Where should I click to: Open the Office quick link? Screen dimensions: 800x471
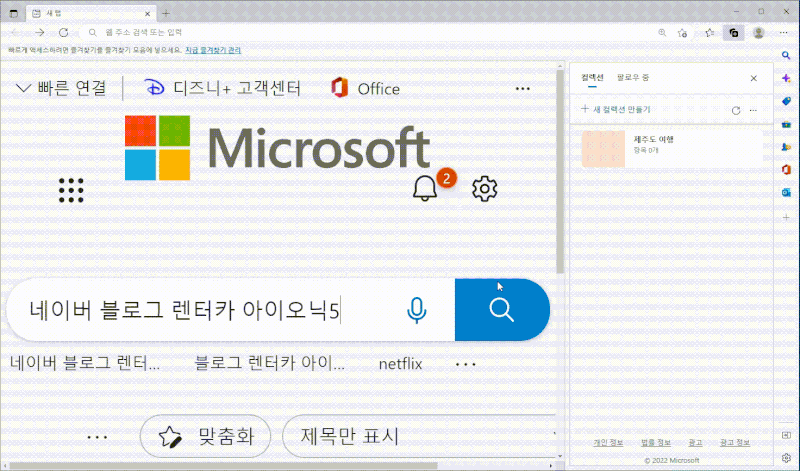pos(365,88)
